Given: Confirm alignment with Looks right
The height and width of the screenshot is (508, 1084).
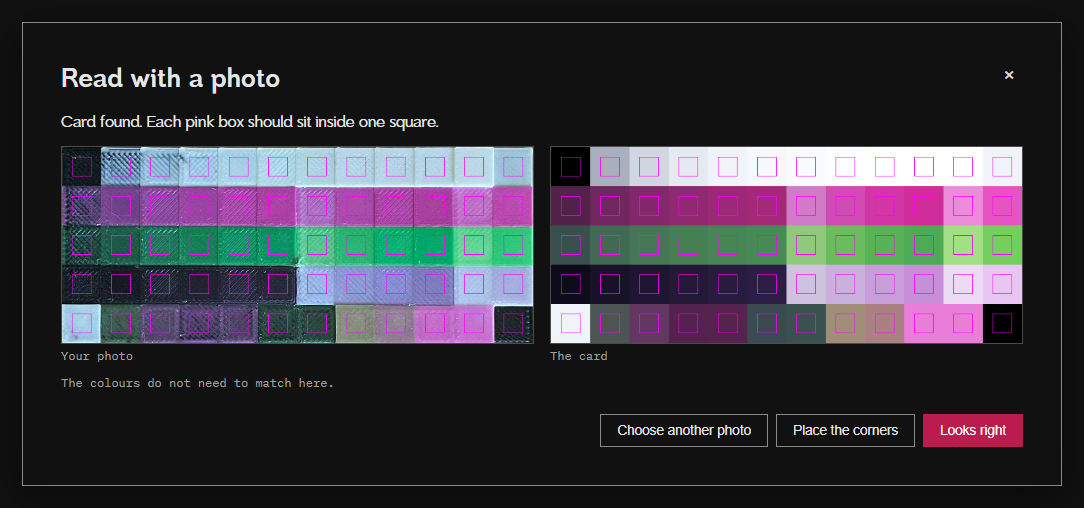Looking at the screenshot, I should pyautogui.click(x=973, y=431).
